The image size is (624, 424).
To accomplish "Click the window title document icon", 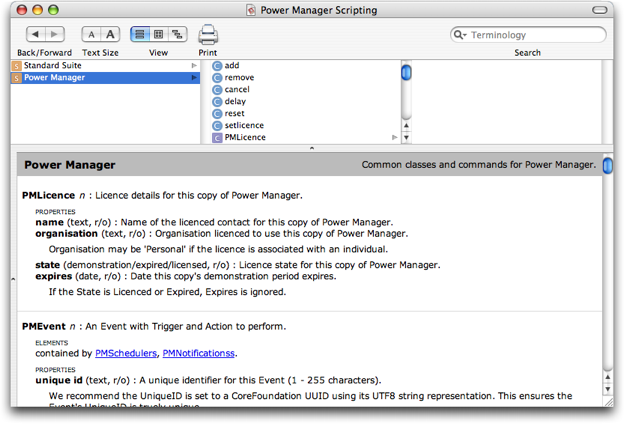I will (251, 10).
